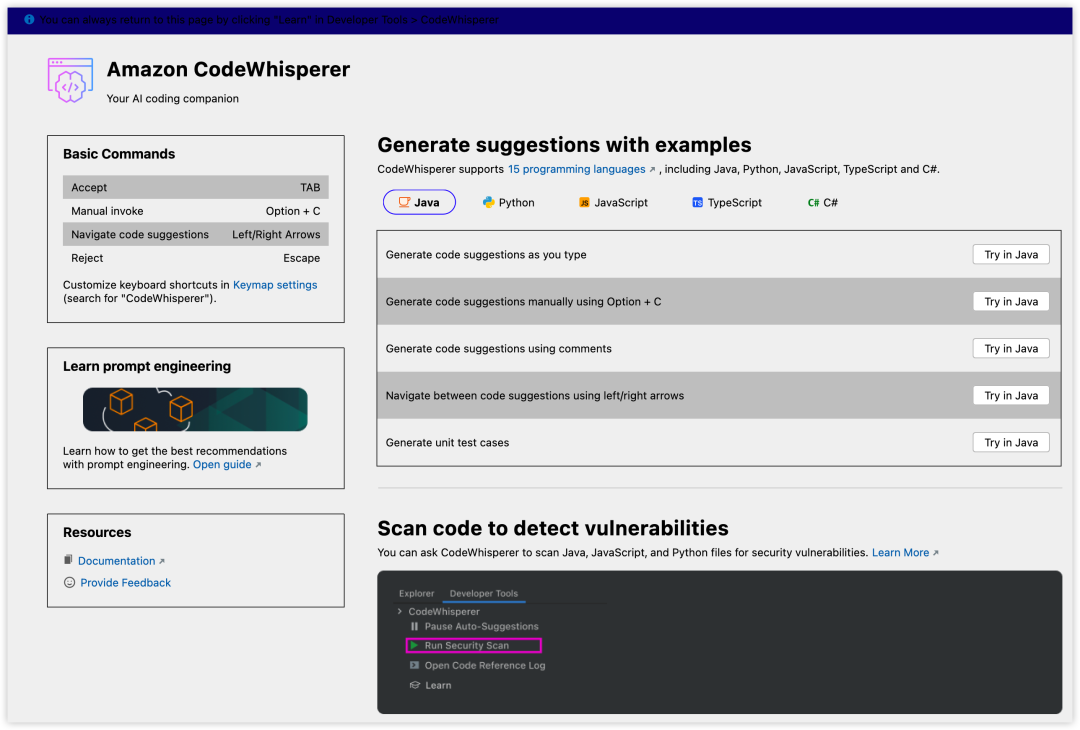
Task: Try in Java for unit test cases
Action: pos(1011,443)
